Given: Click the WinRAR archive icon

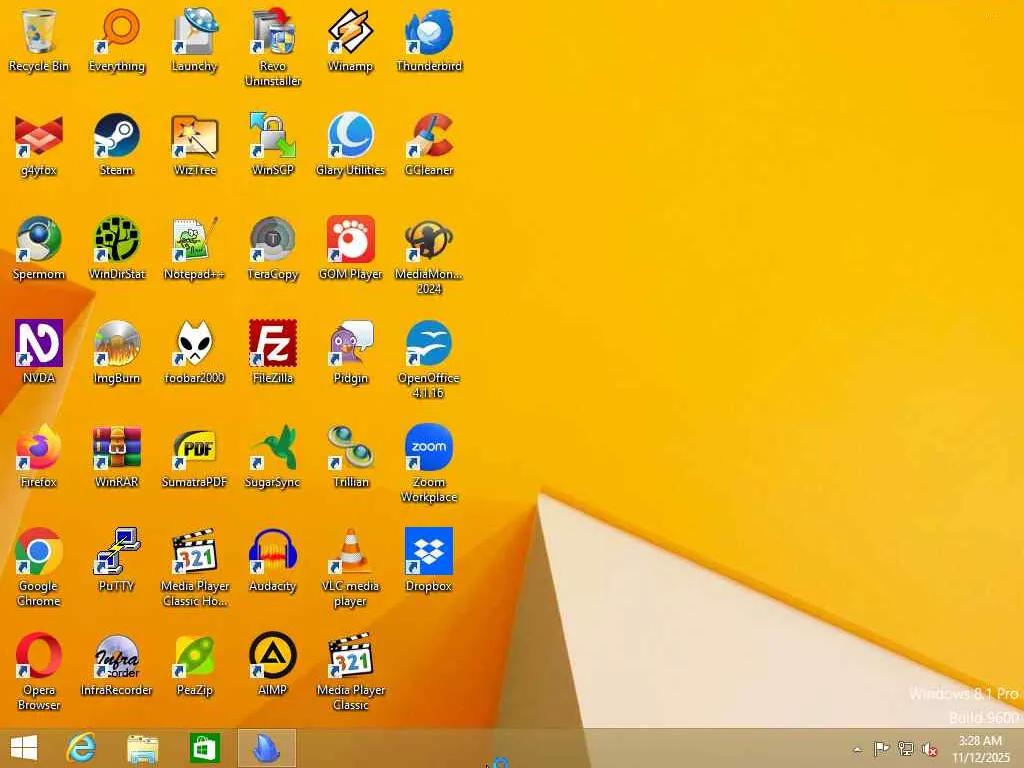Looking at the screenshot, I should (x=117, y=456).
